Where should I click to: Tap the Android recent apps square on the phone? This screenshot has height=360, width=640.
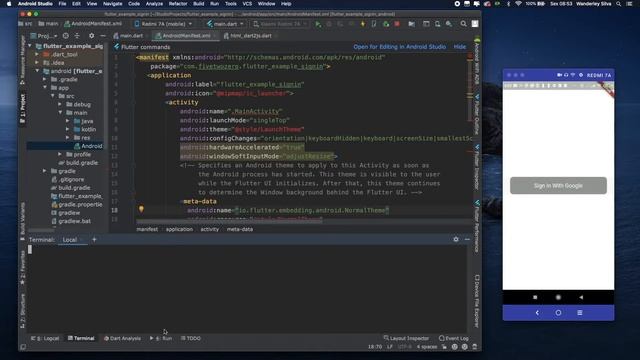pos(535,297)
